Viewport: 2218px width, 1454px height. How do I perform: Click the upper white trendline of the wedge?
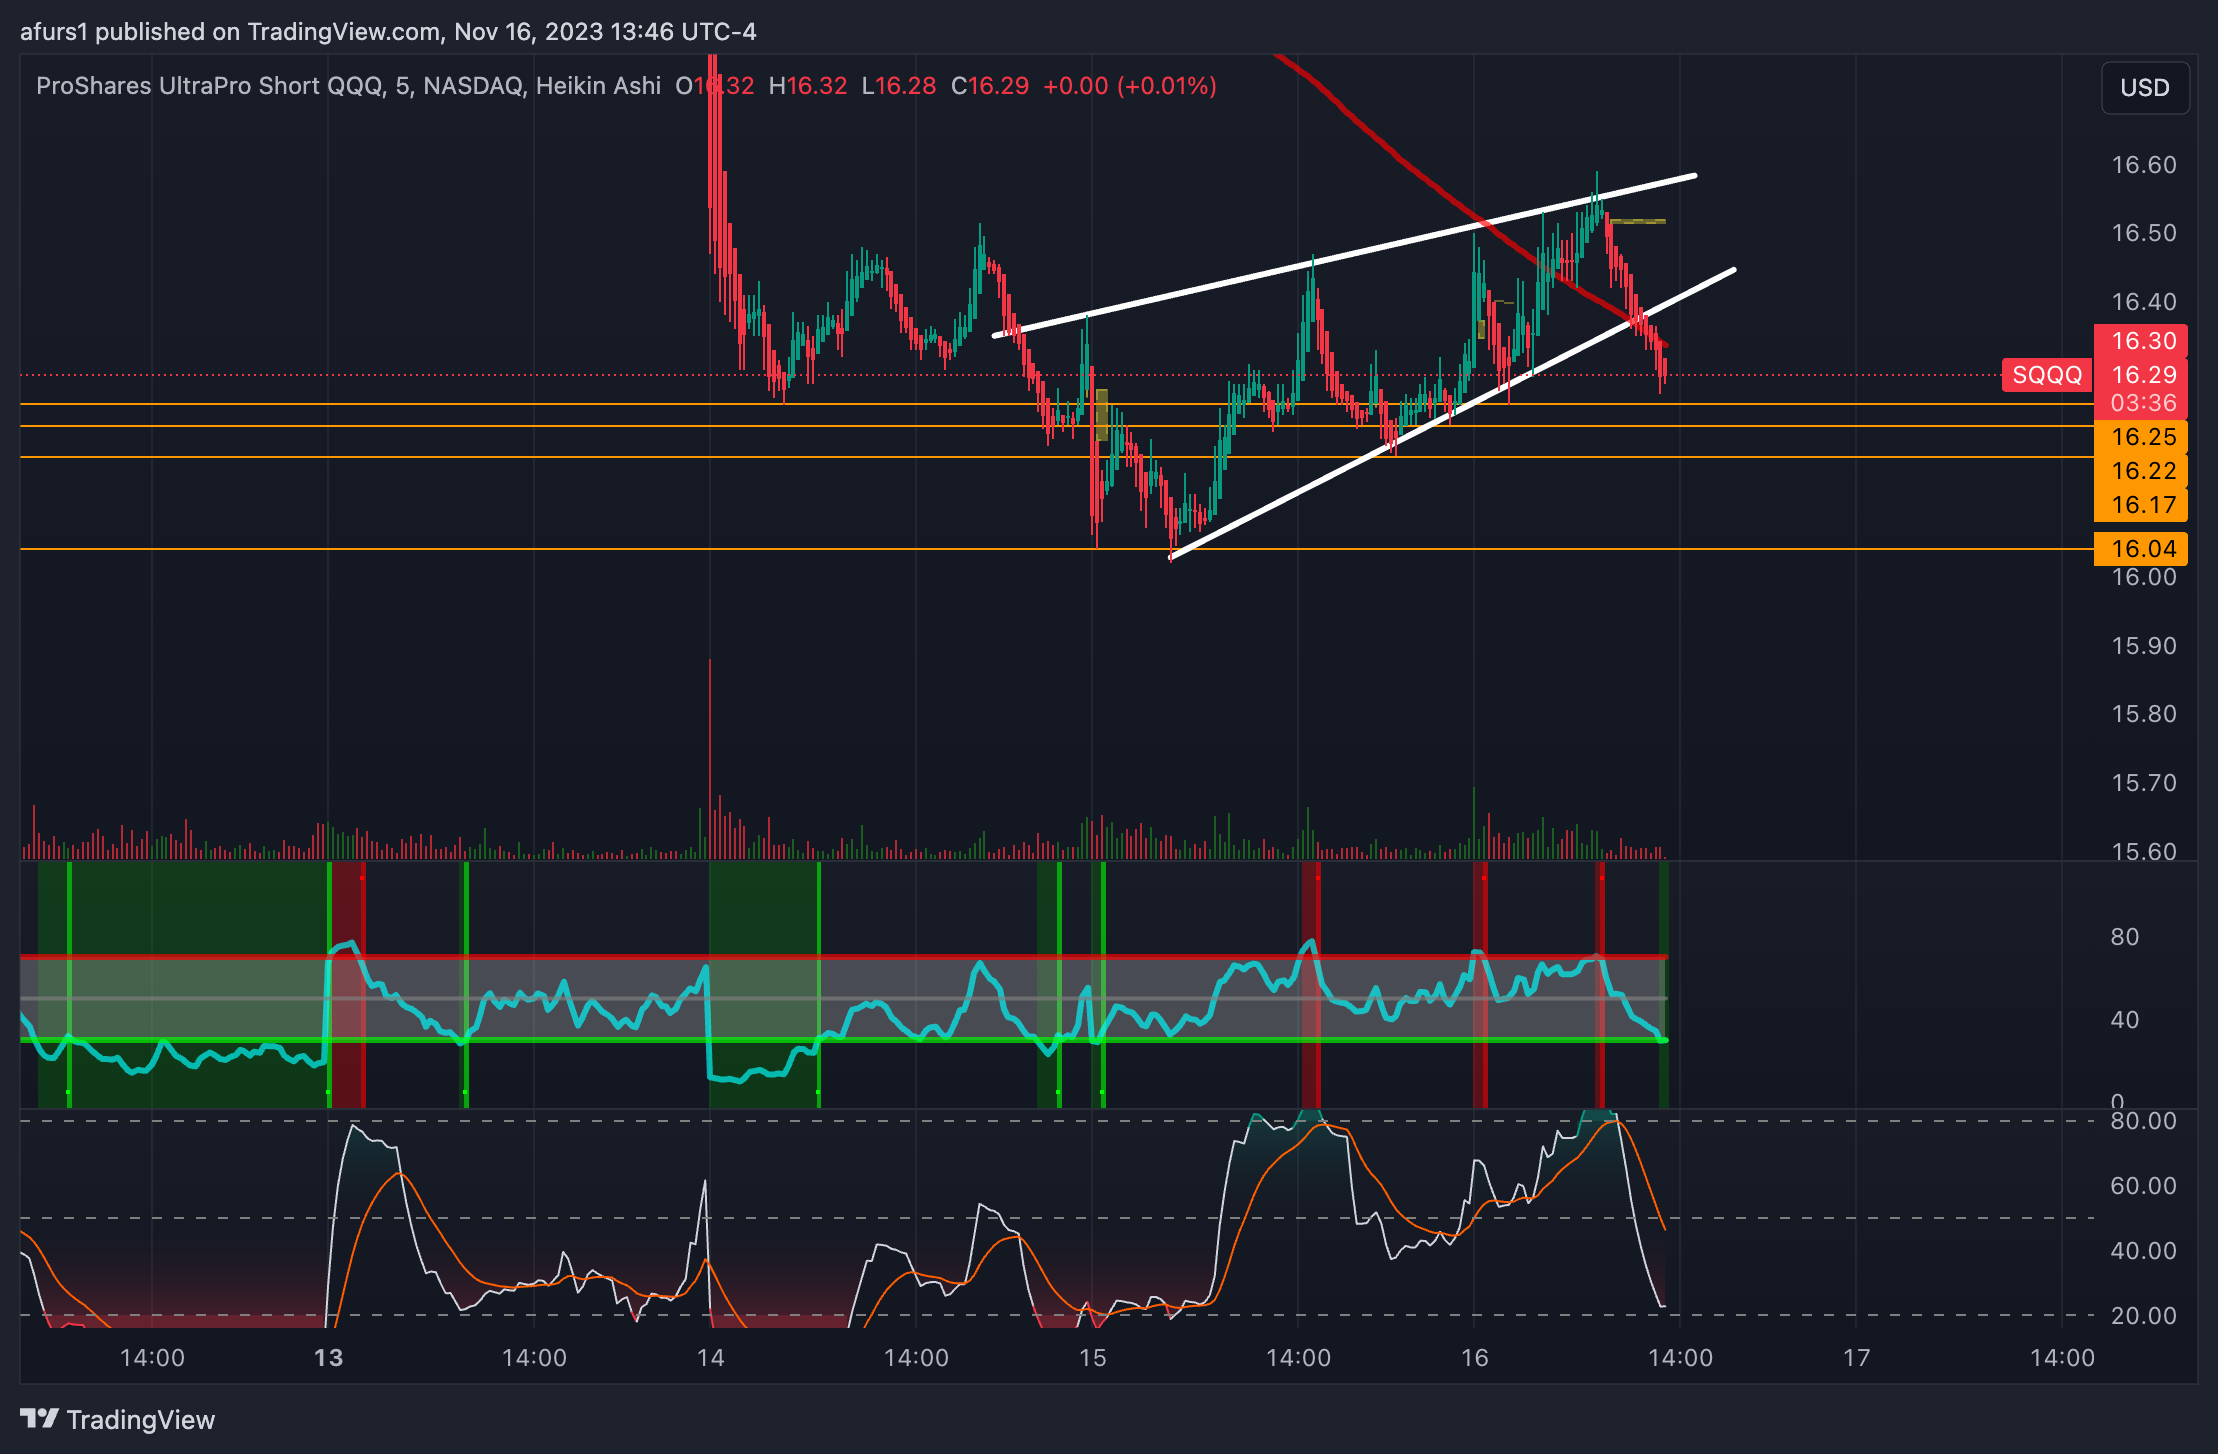point(1344,256)
